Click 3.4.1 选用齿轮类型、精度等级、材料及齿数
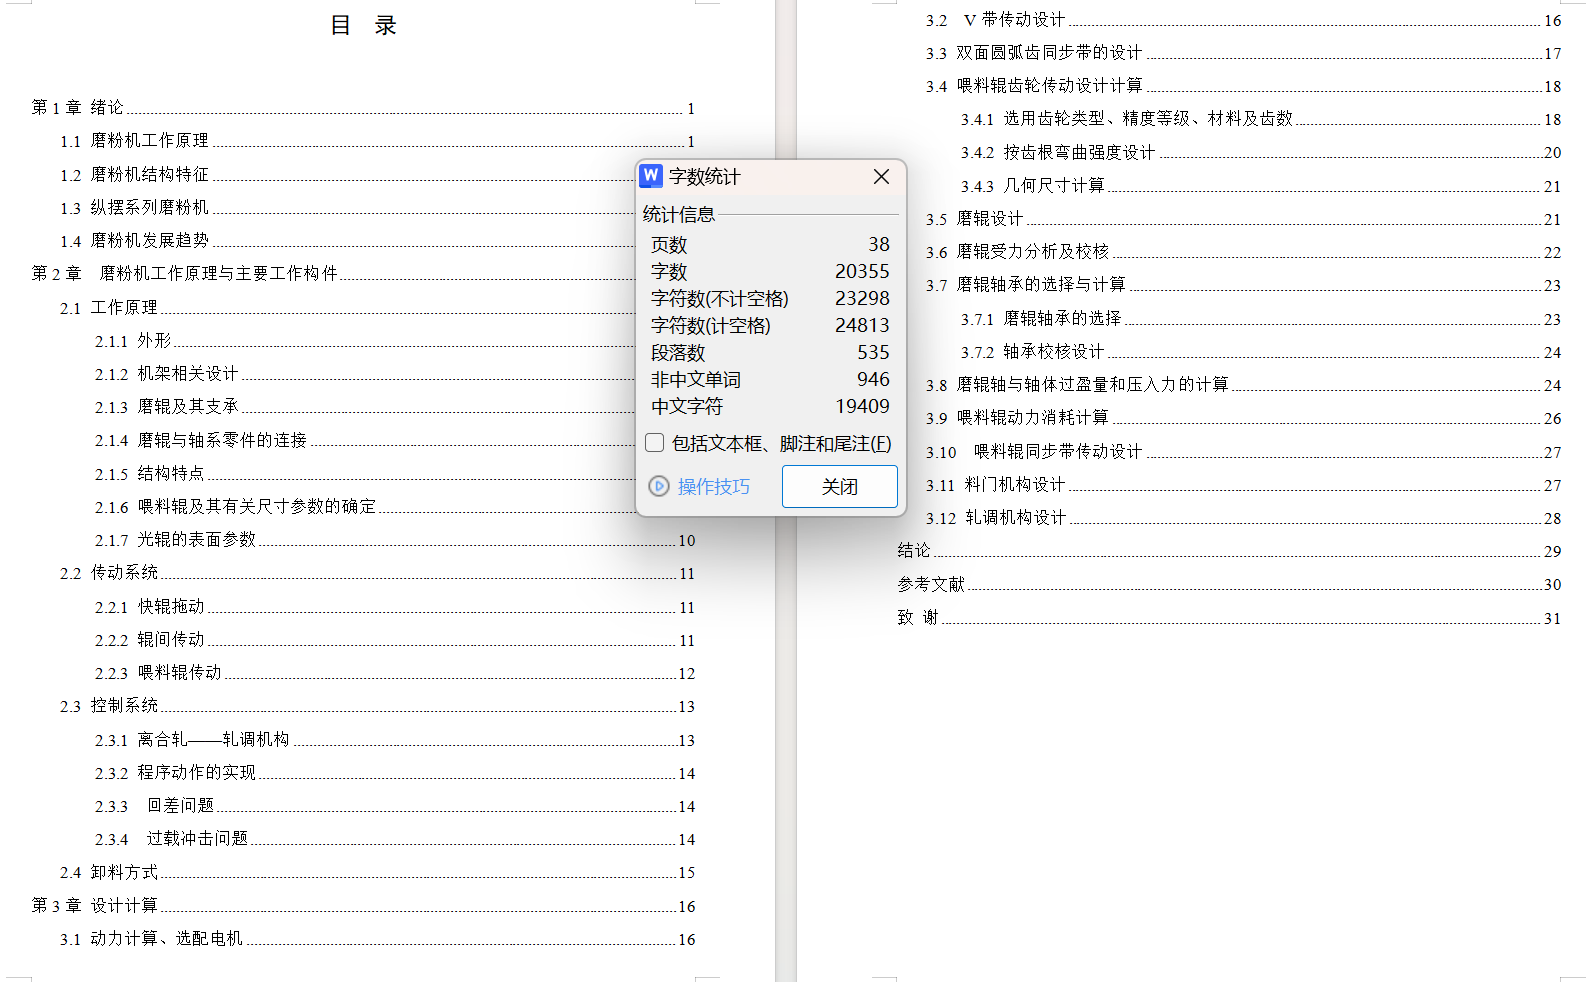 [x=1261, y=119]
